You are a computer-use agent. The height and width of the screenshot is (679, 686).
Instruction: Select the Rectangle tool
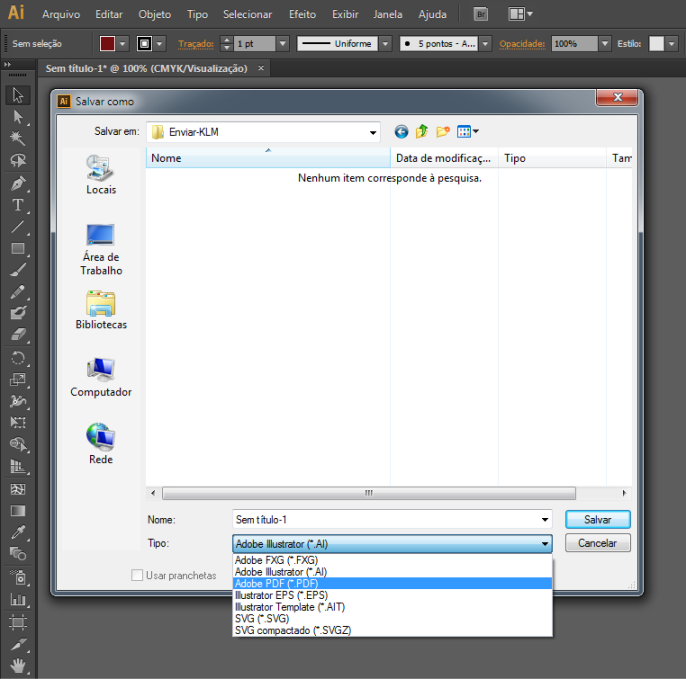(18, 248)
